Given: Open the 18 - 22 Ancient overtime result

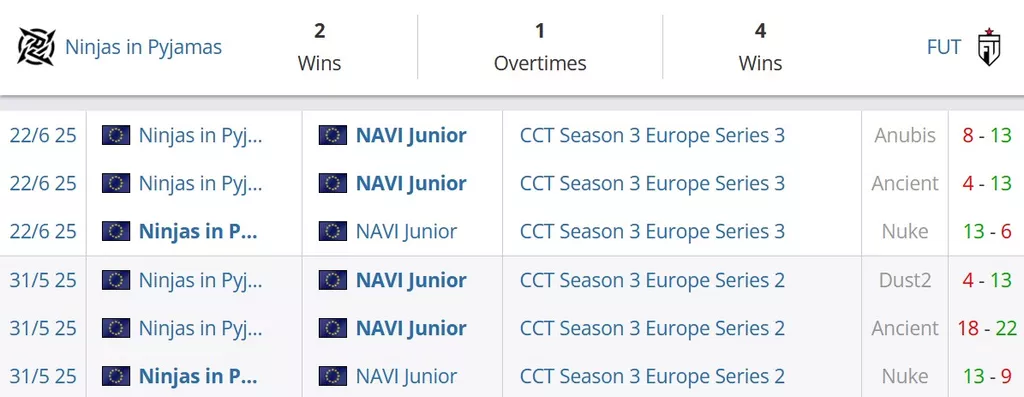Looking at the screenshot, I should pyautogui.click(x=987, y=328).
